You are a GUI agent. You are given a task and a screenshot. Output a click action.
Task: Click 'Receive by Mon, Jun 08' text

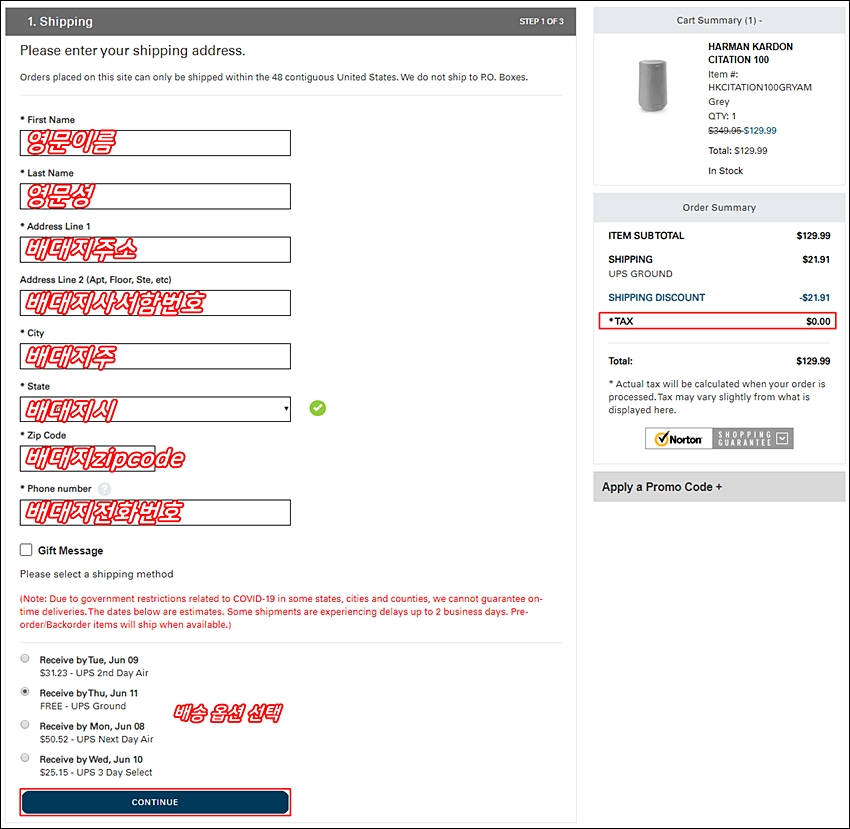coord(92,727)
